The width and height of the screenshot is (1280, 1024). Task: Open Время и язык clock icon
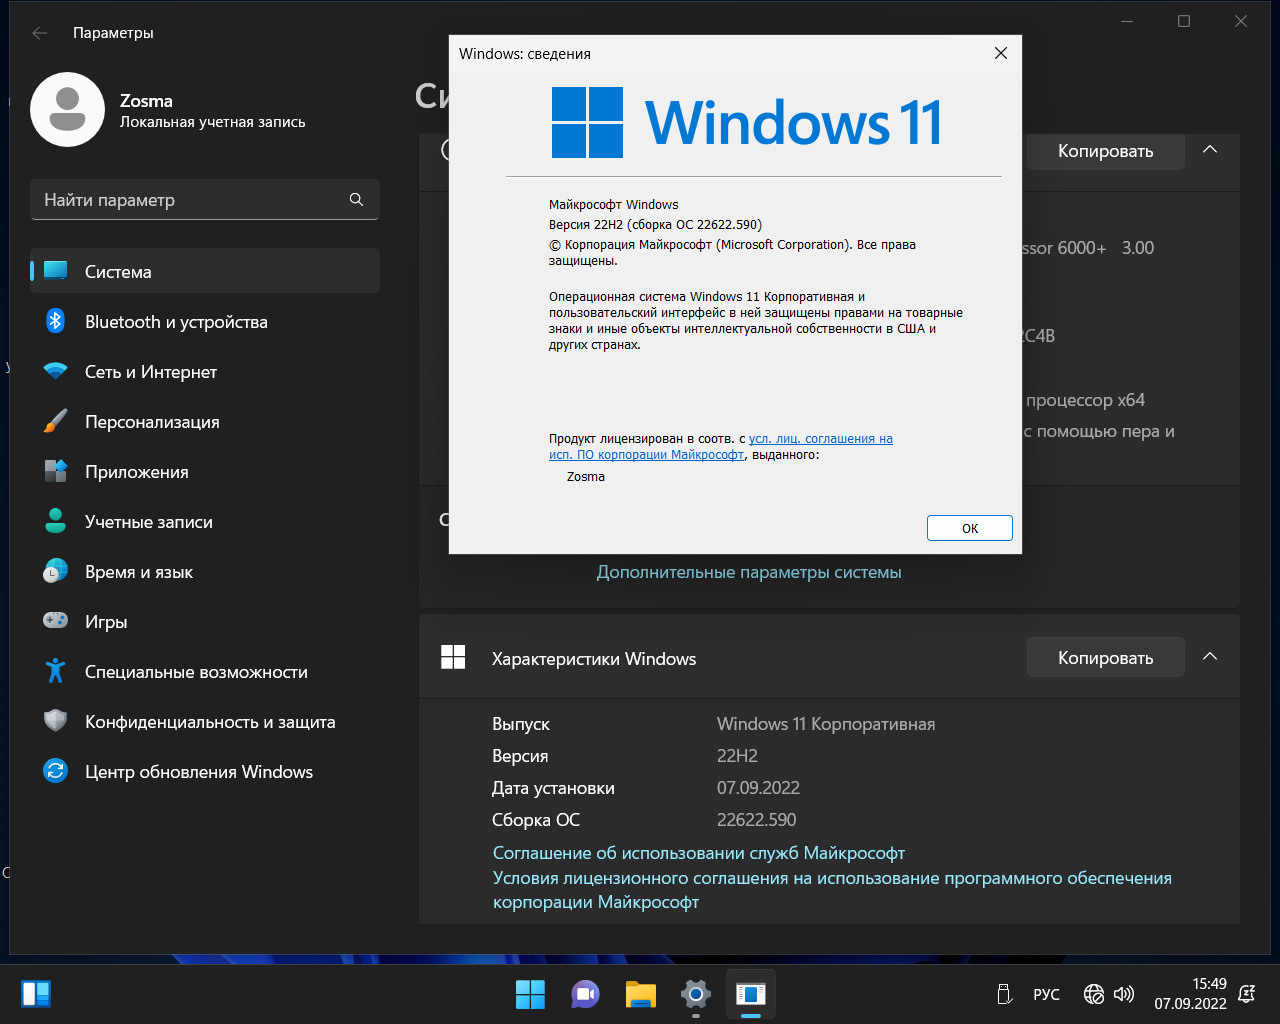click(56, 571)
